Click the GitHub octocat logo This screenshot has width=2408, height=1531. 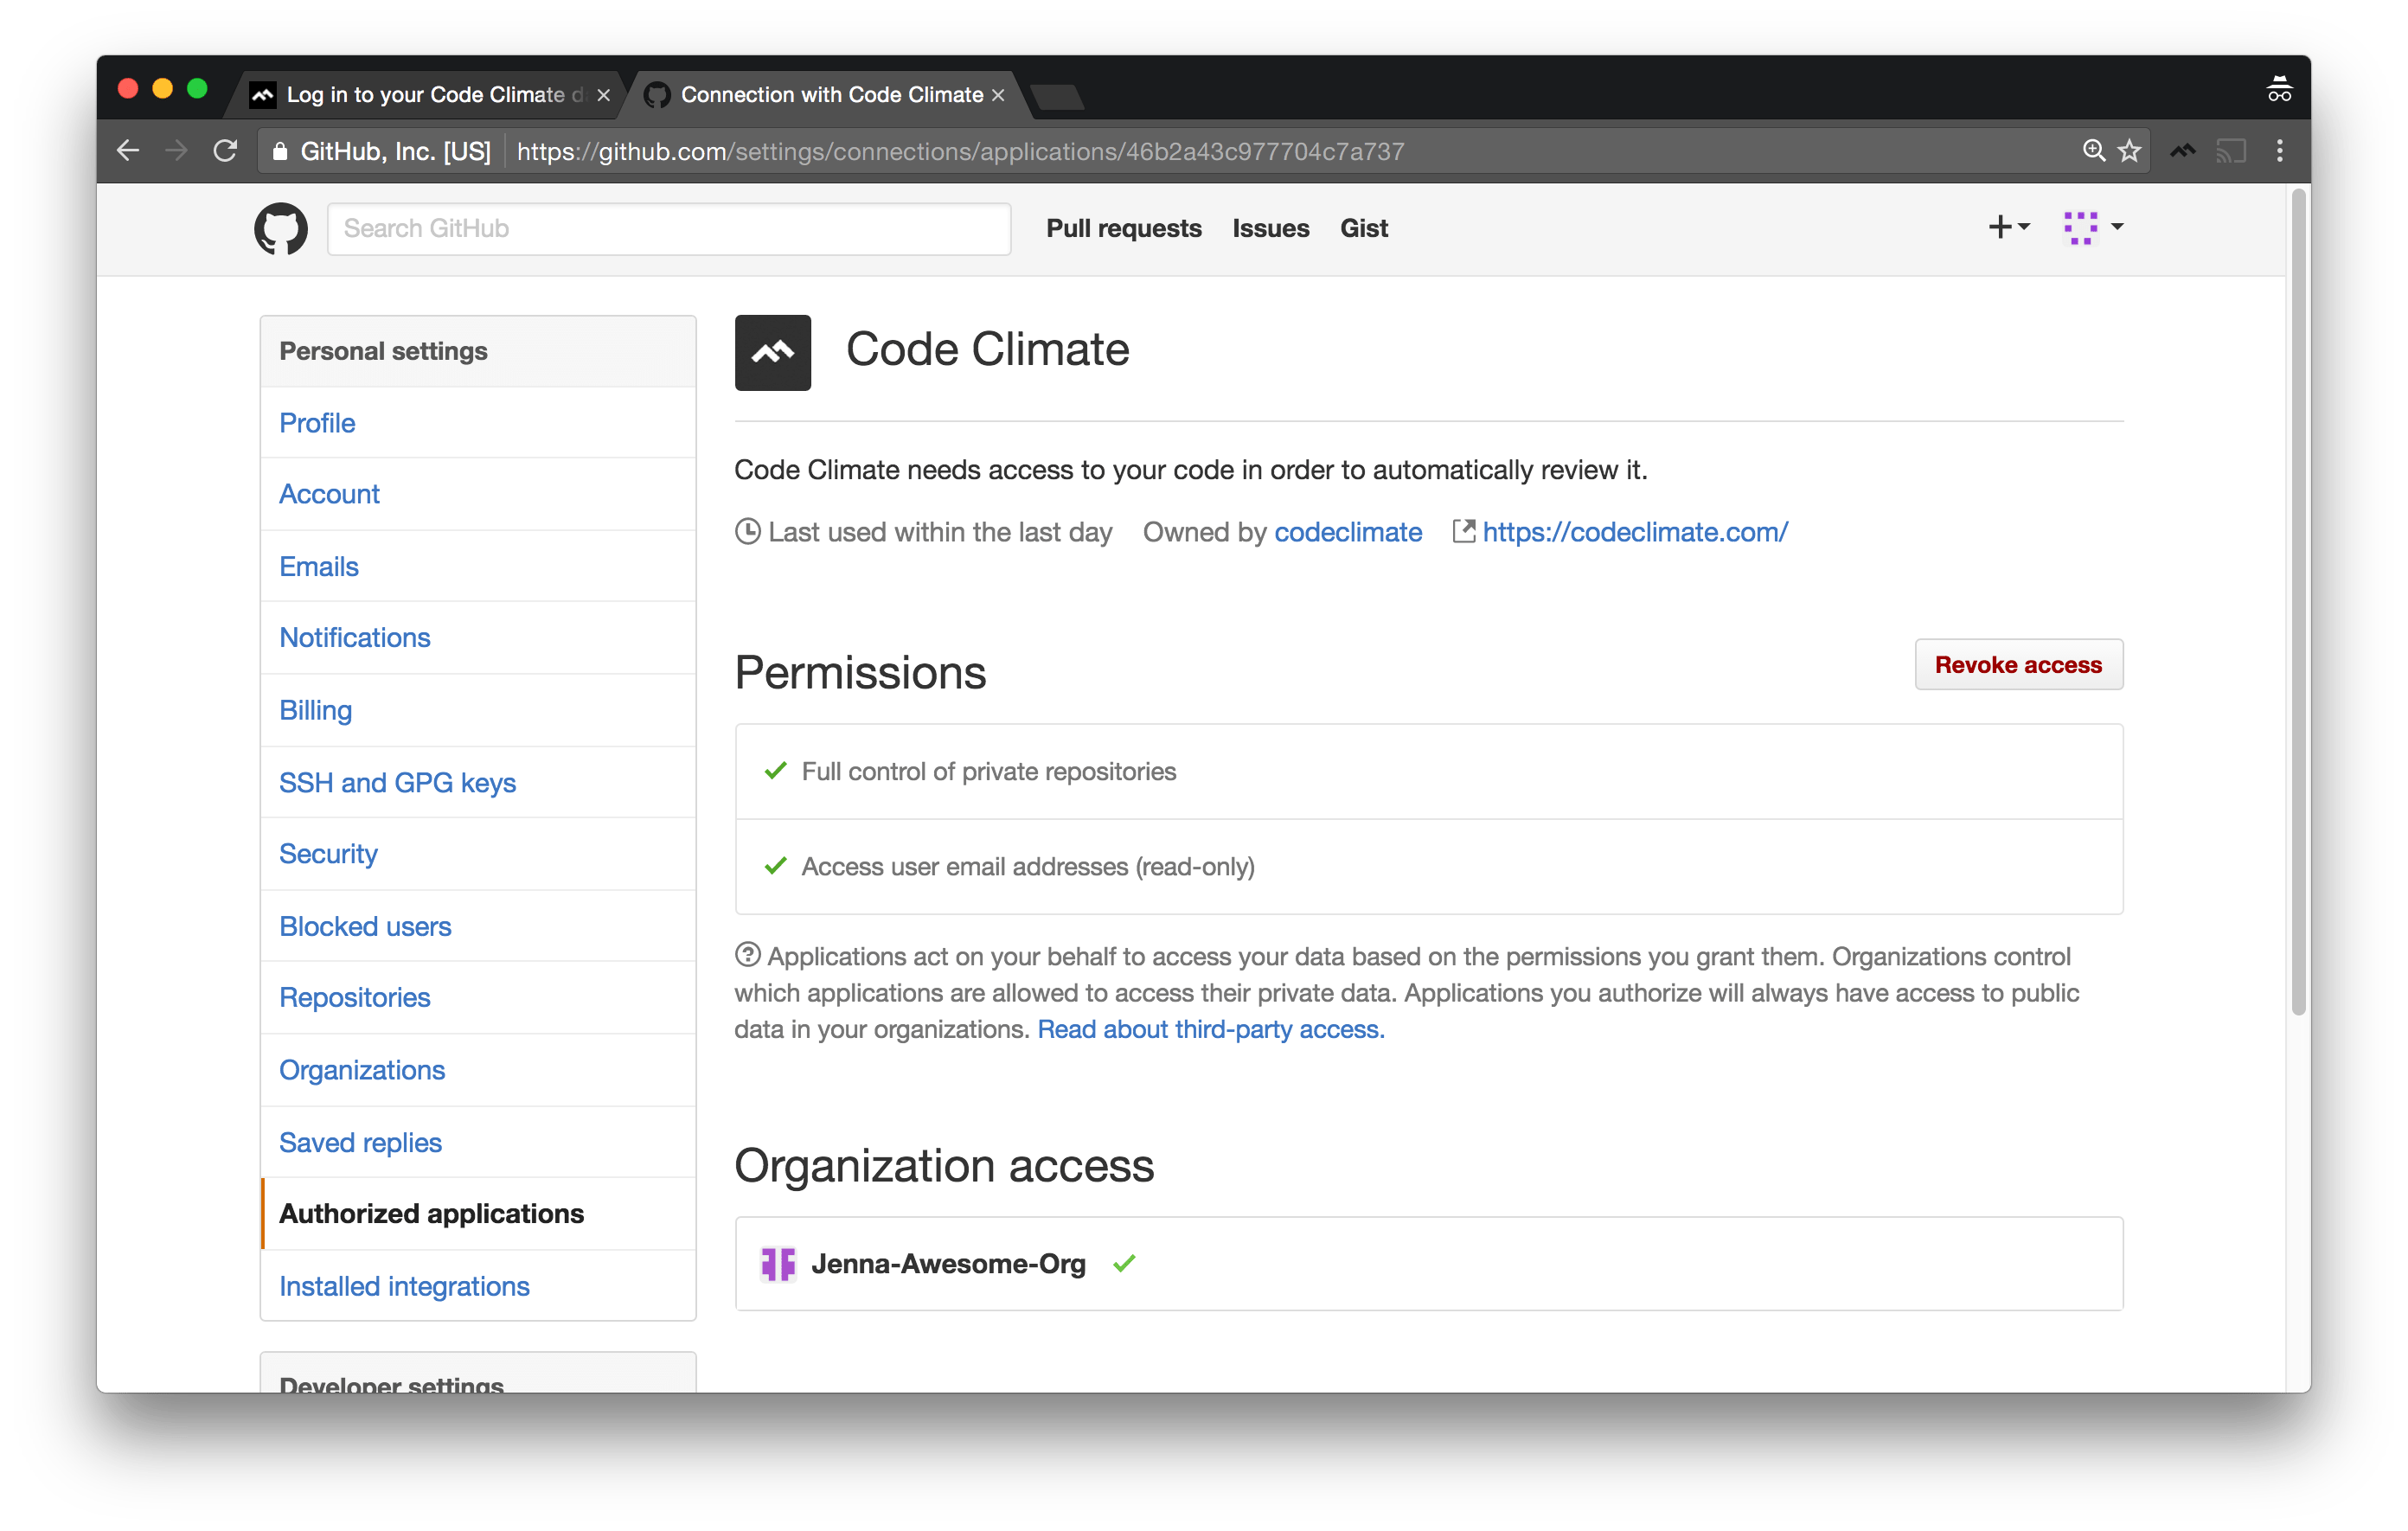point(280,228)
